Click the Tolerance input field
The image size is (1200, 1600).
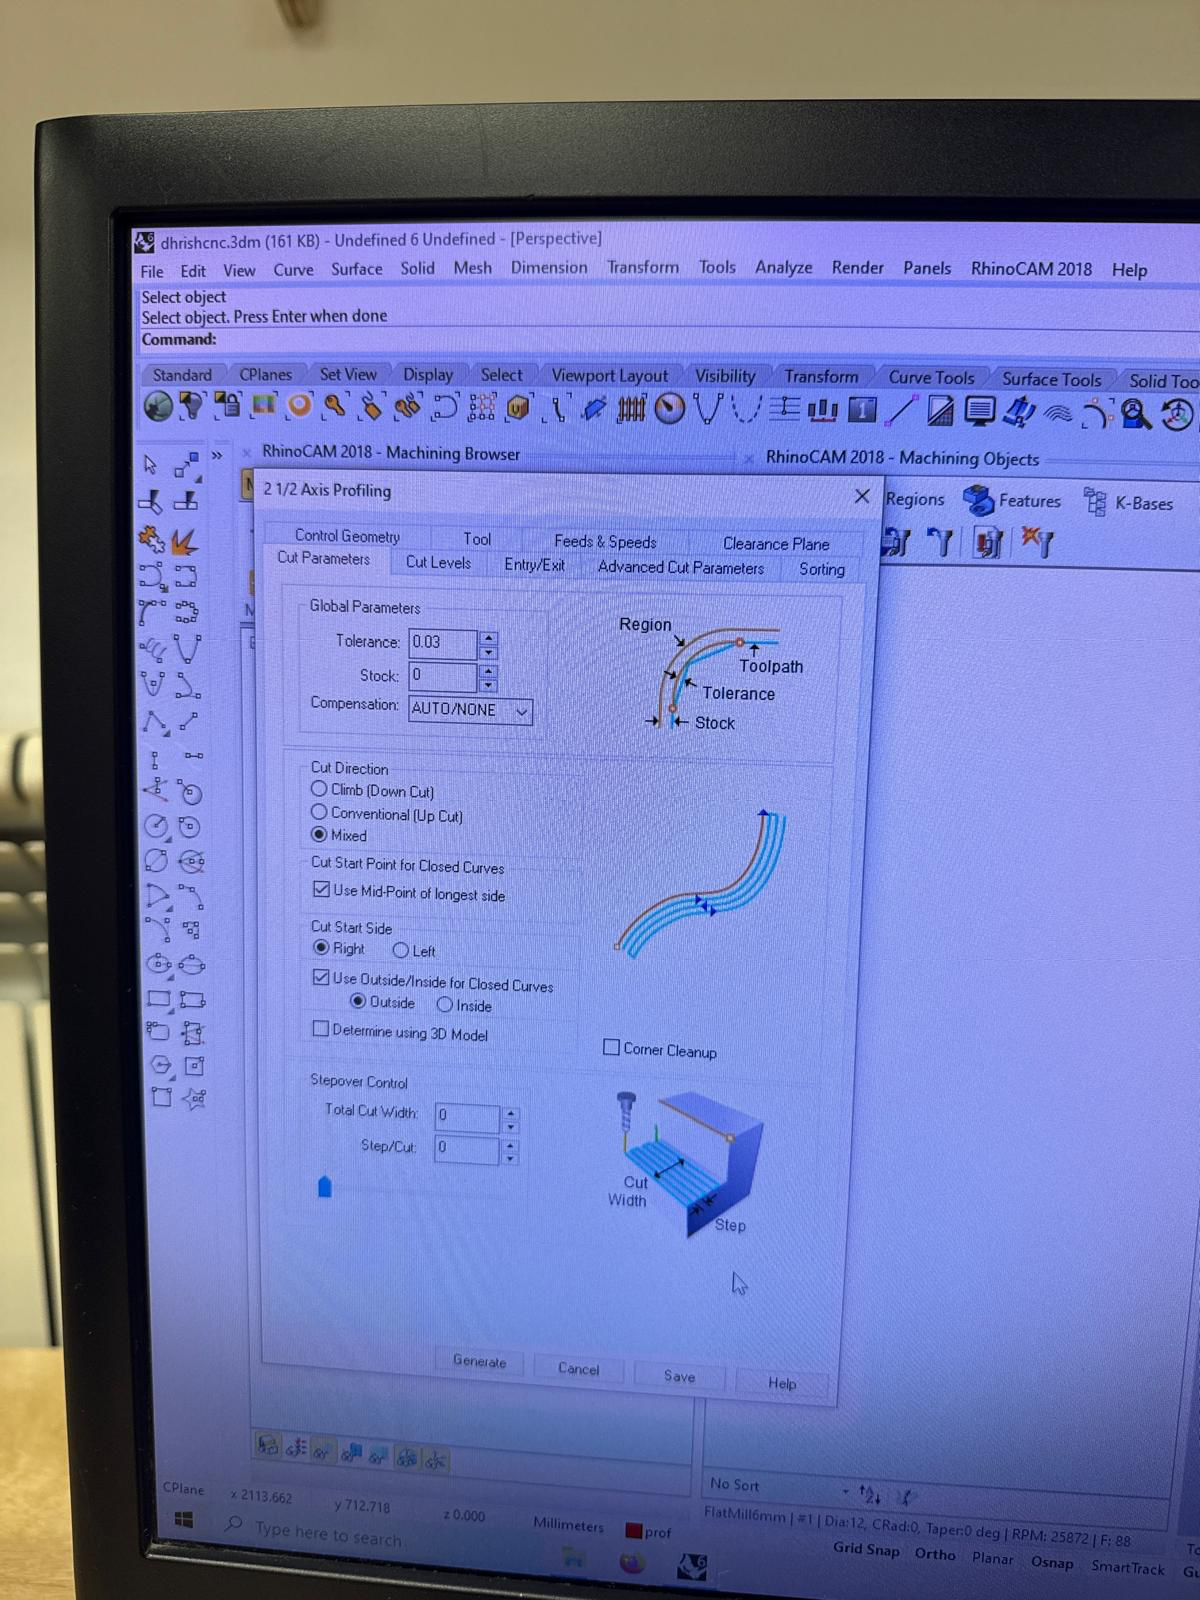point(442,643)
